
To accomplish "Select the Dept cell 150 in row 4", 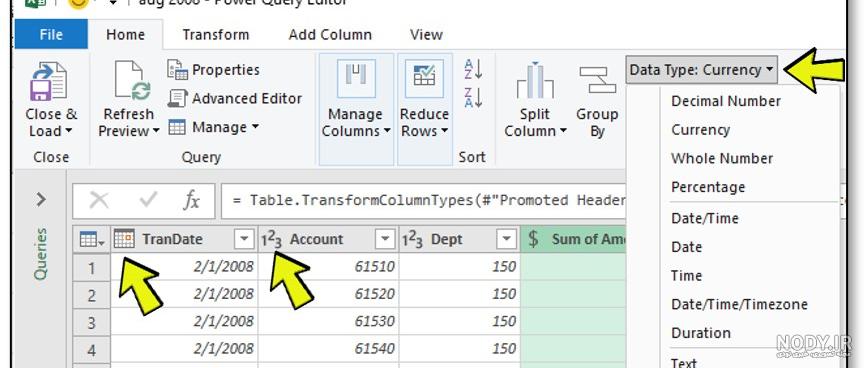I will click(460, 349).
